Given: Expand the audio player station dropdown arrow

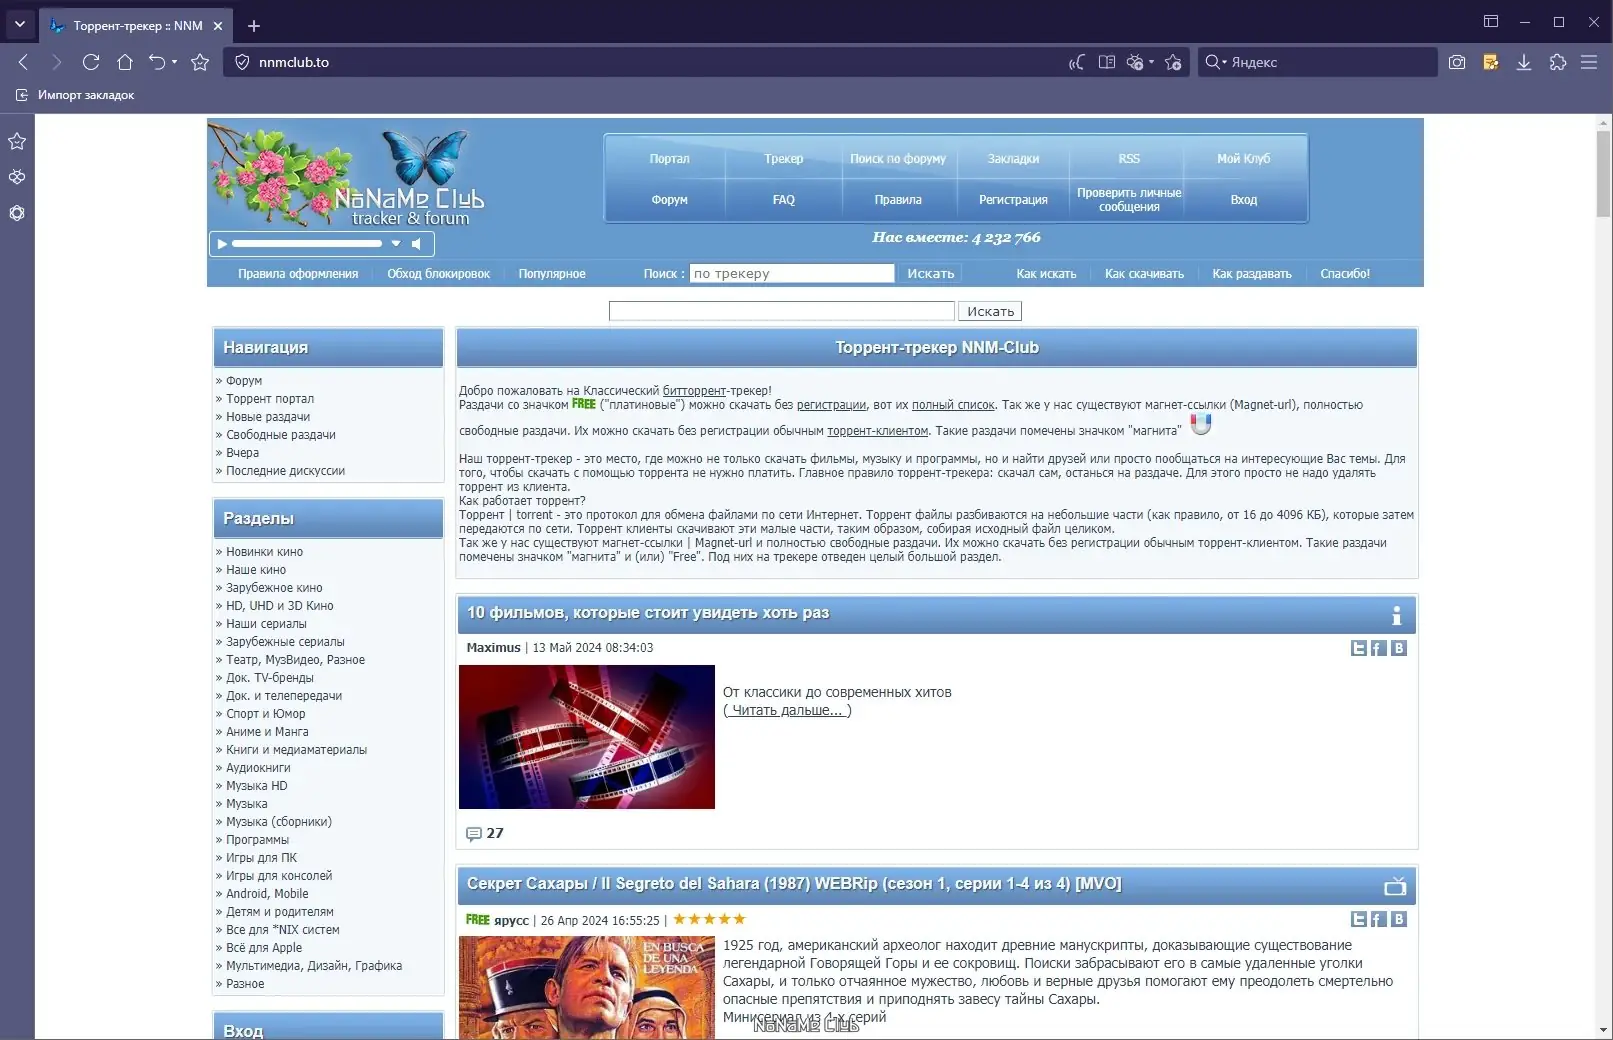Looking at the screenshot, I should click(396, 243).
